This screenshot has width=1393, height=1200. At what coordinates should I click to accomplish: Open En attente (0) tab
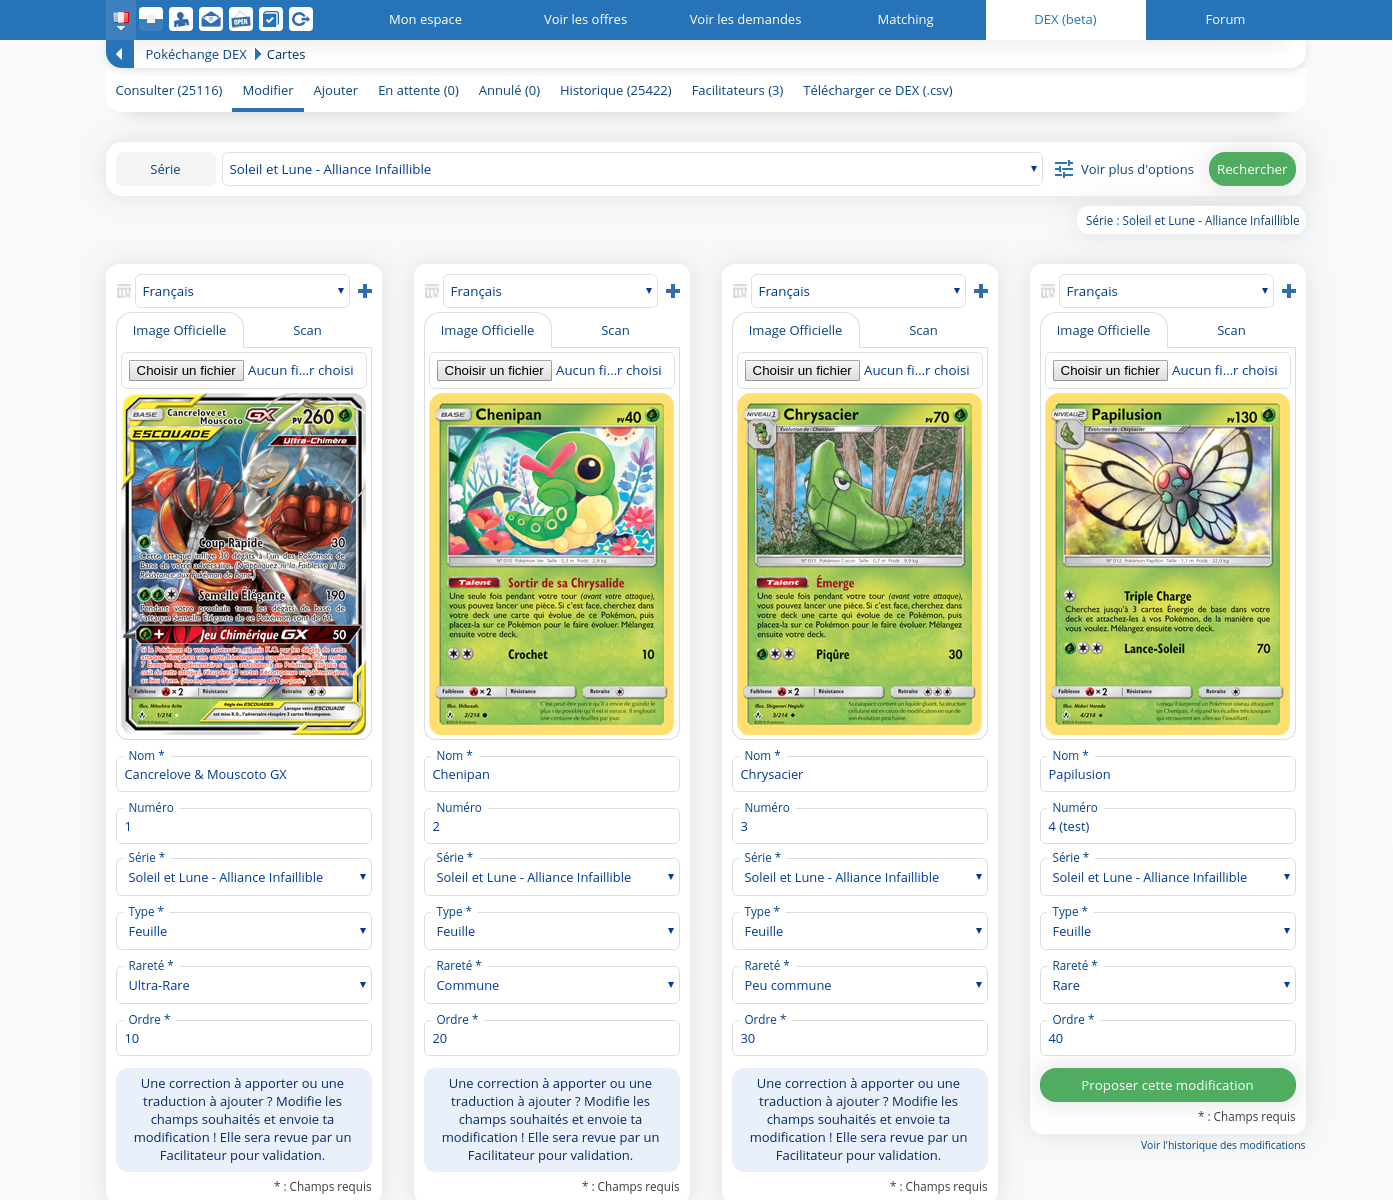tap(419, 90)
